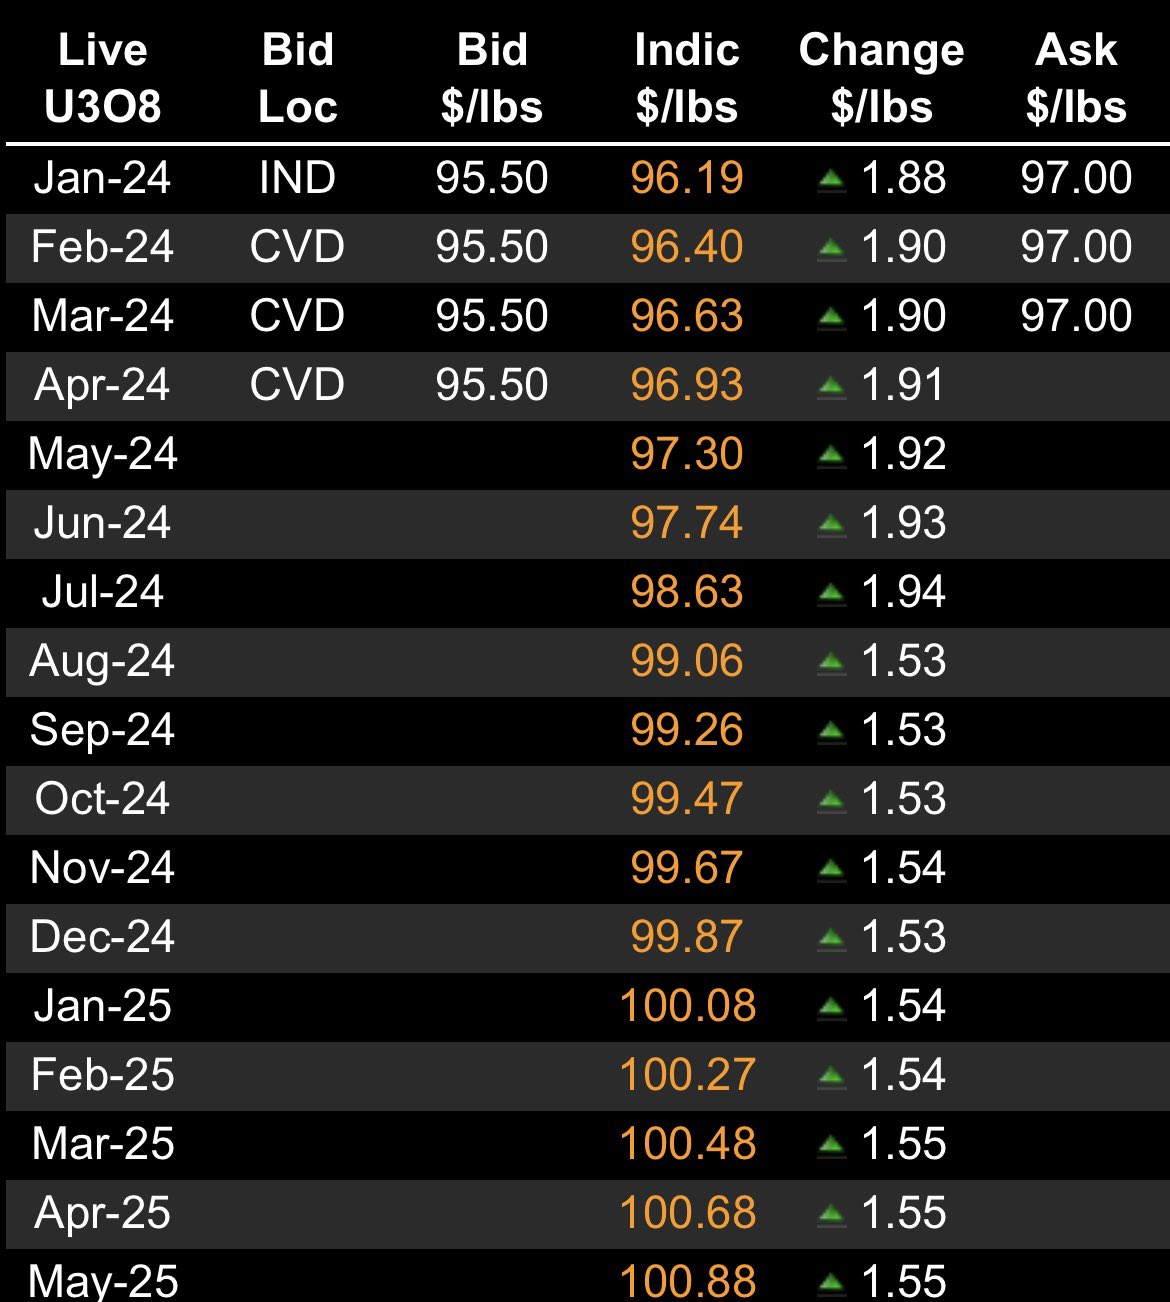1170x1302 pixels.
Task: Click the green up arrow beside Jan-25
Action: pyautogui.click(x=831, y=1008)
